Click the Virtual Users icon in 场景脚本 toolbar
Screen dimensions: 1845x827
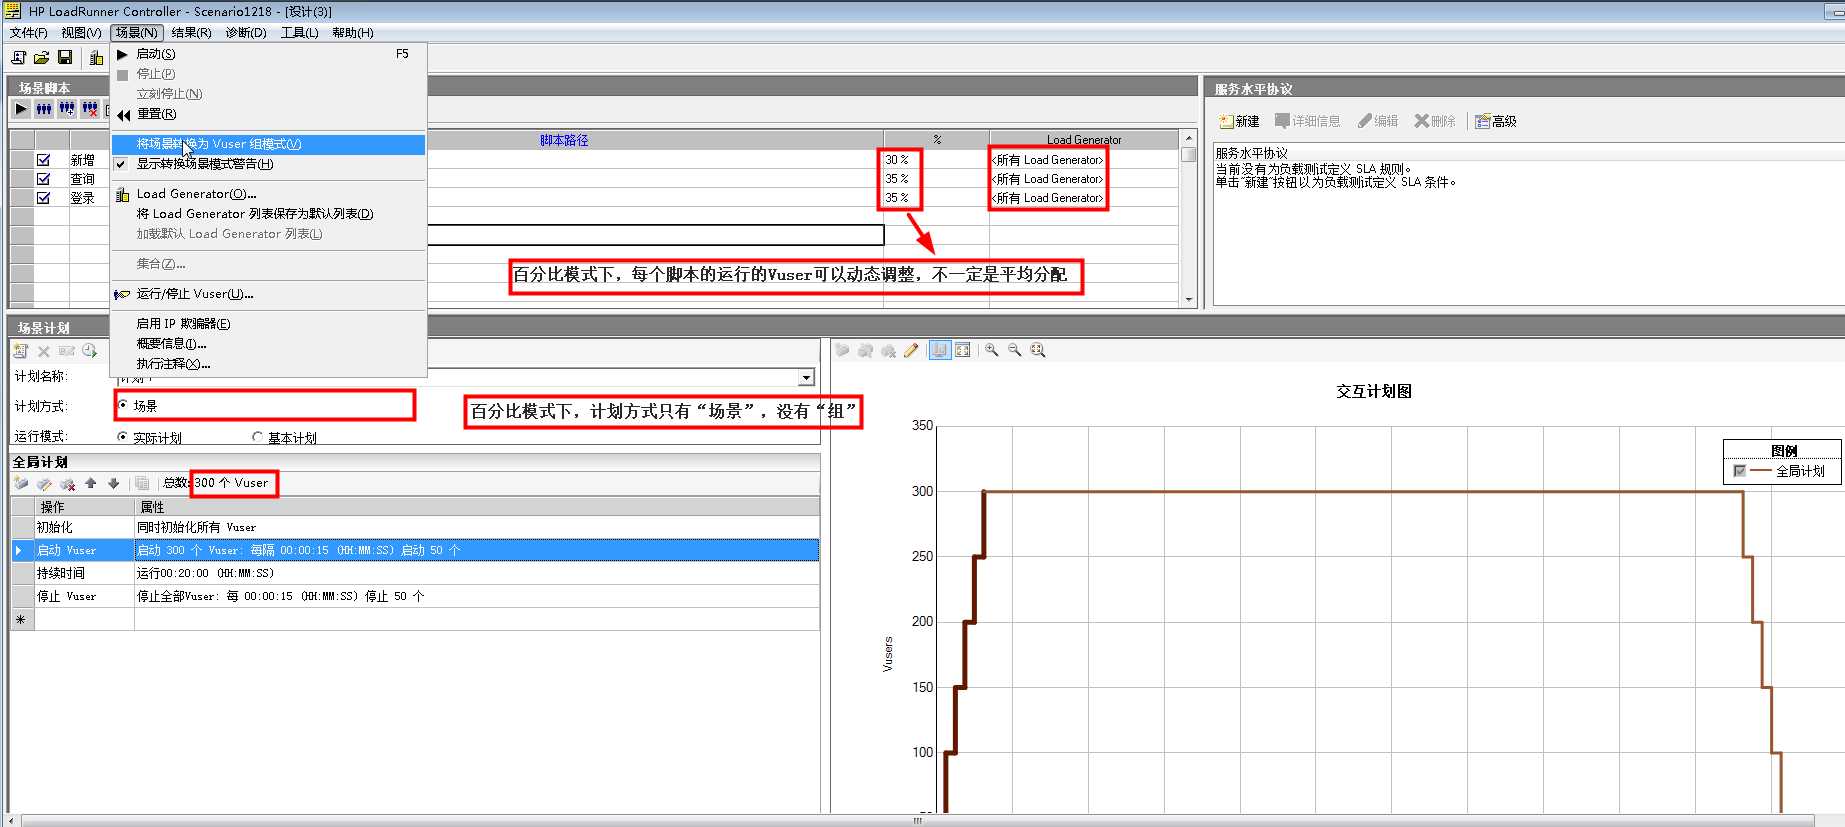44,109
